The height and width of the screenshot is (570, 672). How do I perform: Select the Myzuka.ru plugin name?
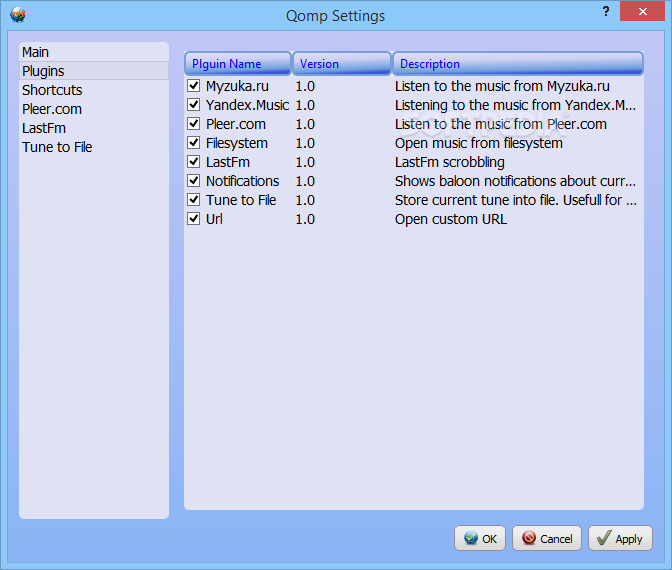[x=237, y=86]
